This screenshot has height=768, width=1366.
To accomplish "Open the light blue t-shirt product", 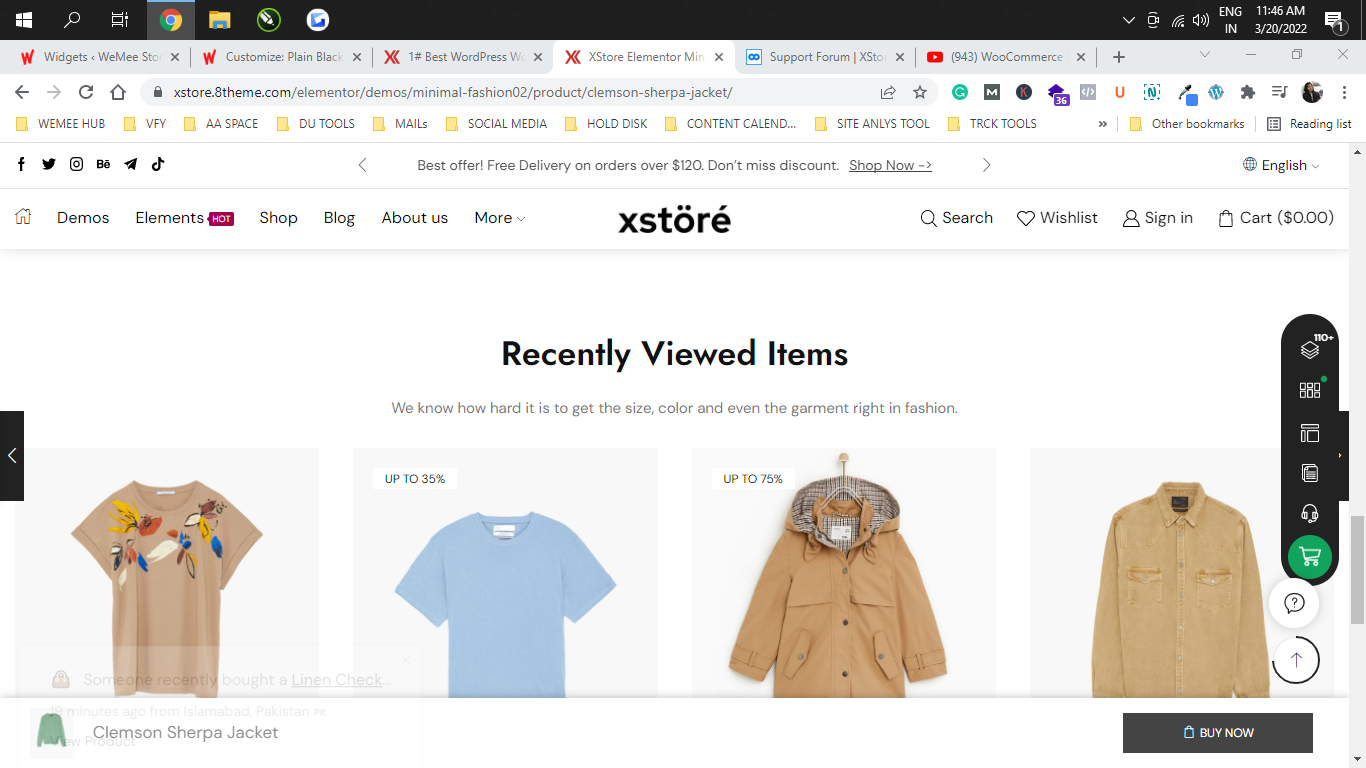I will point(505,573).
